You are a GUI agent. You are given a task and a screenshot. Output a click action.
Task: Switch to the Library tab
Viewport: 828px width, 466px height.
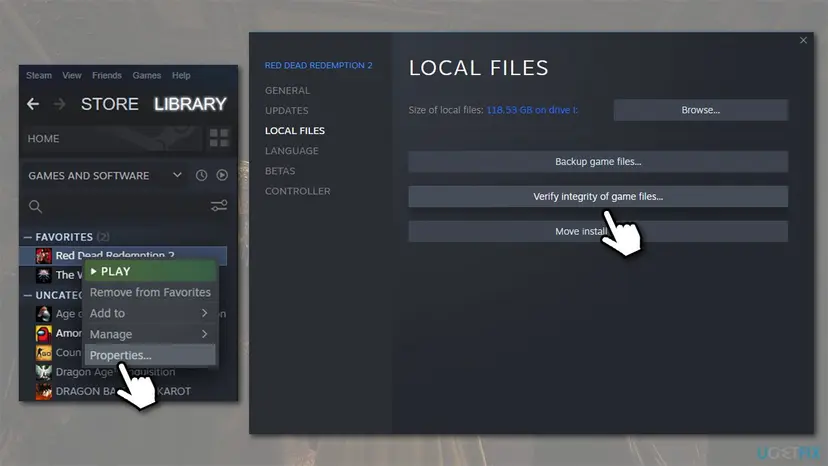(190, 104)
